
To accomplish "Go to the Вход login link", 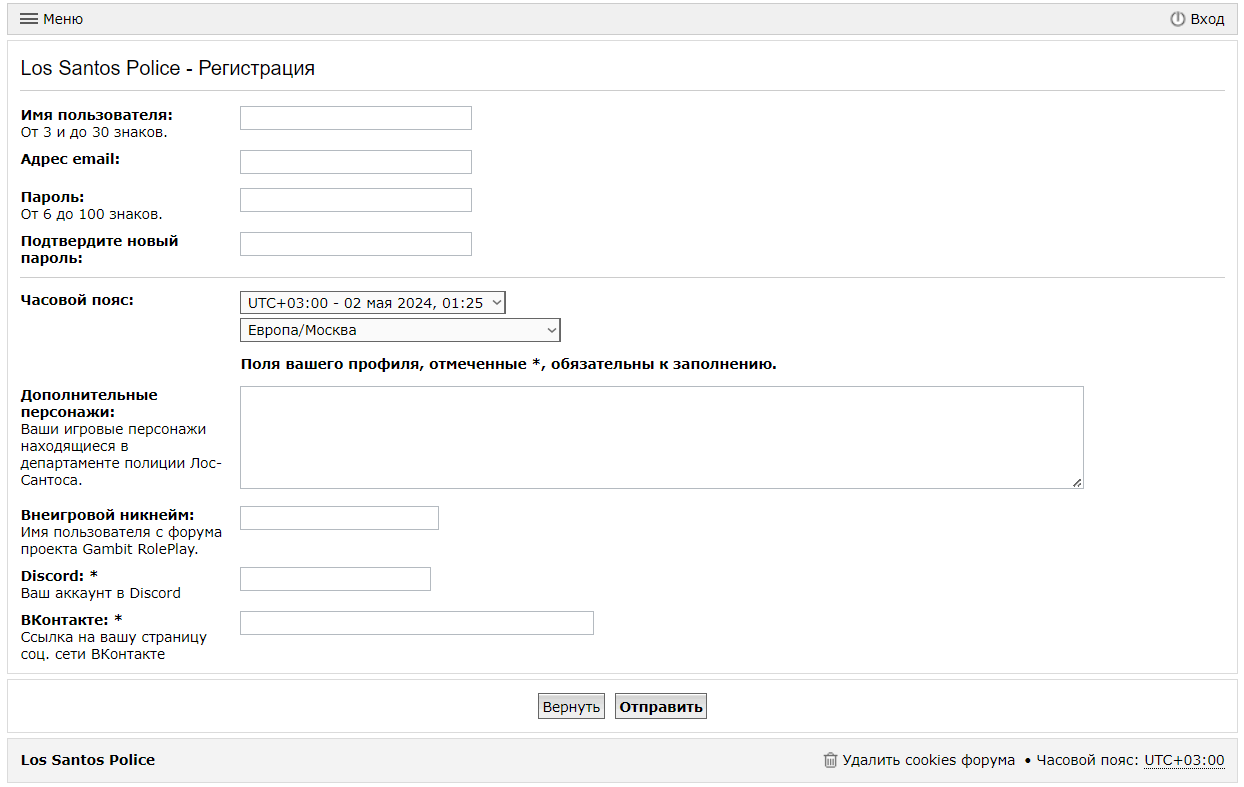I will pos(1207,19).
